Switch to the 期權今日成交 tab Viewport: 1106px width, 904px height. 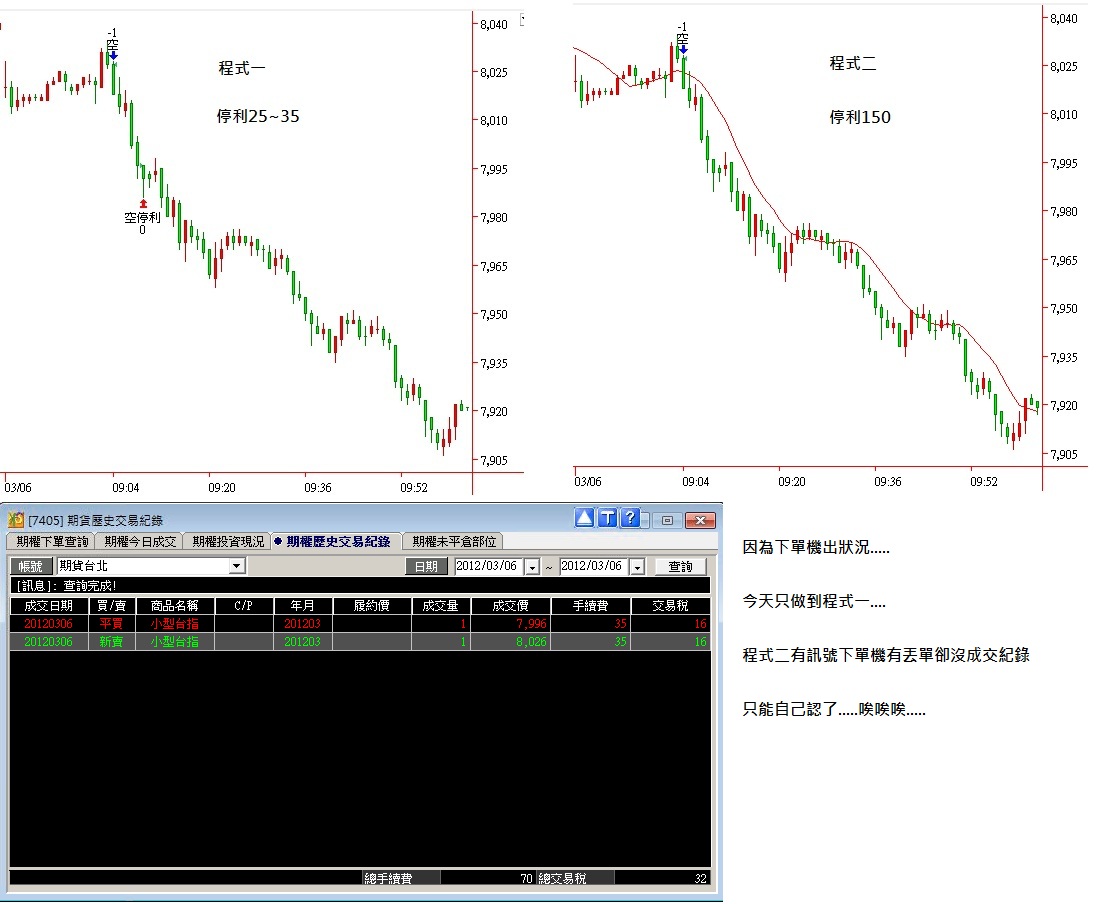(x=140, y=542)
